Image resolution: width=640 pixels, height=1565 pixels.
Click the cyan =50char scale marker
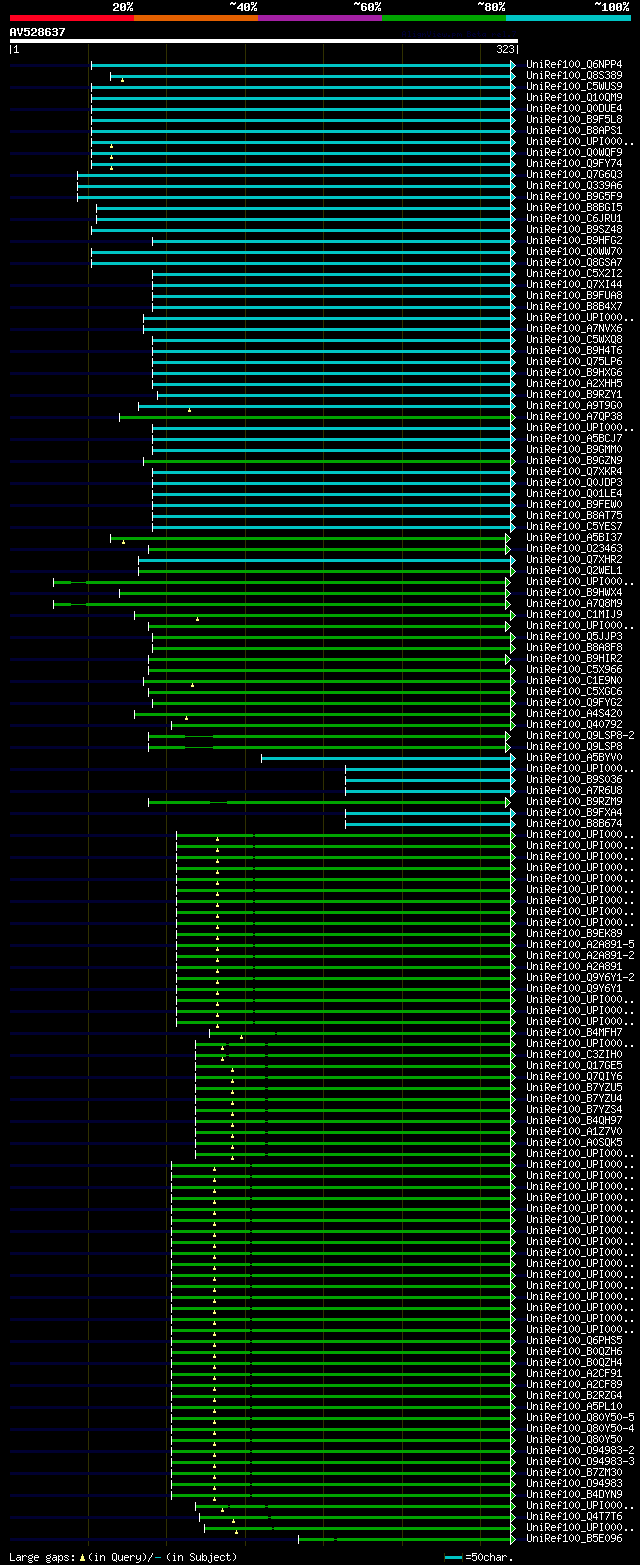pyautogui.click(x=453, y=1557)
